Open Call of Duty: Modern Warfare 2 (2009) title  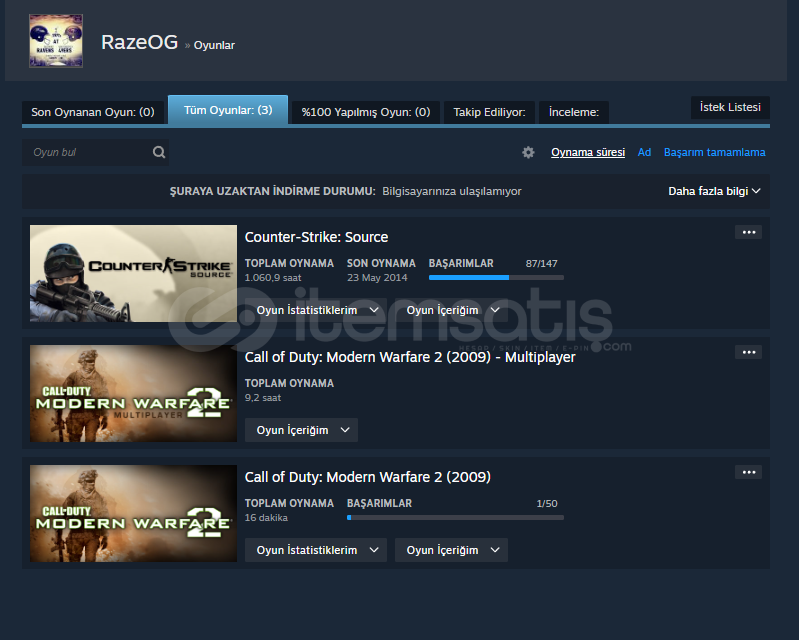click(x=368, y=477)
